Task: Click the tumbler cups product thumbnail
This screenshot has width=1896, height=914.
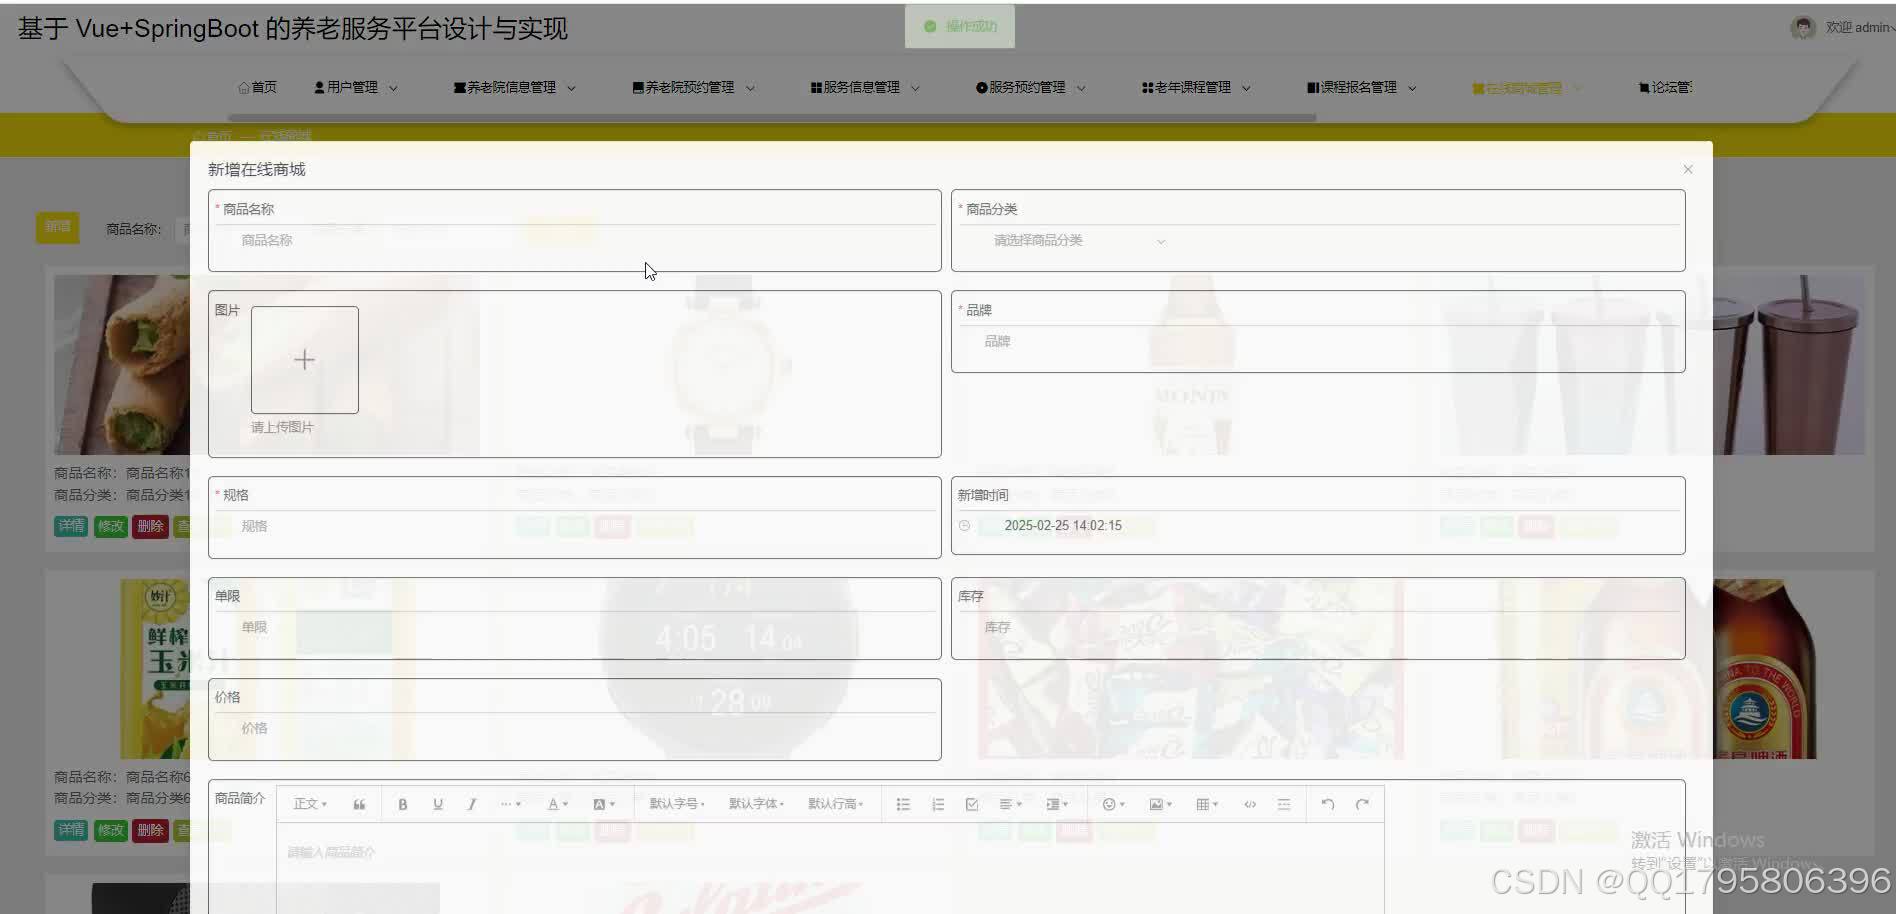Action: (1789, 365)
